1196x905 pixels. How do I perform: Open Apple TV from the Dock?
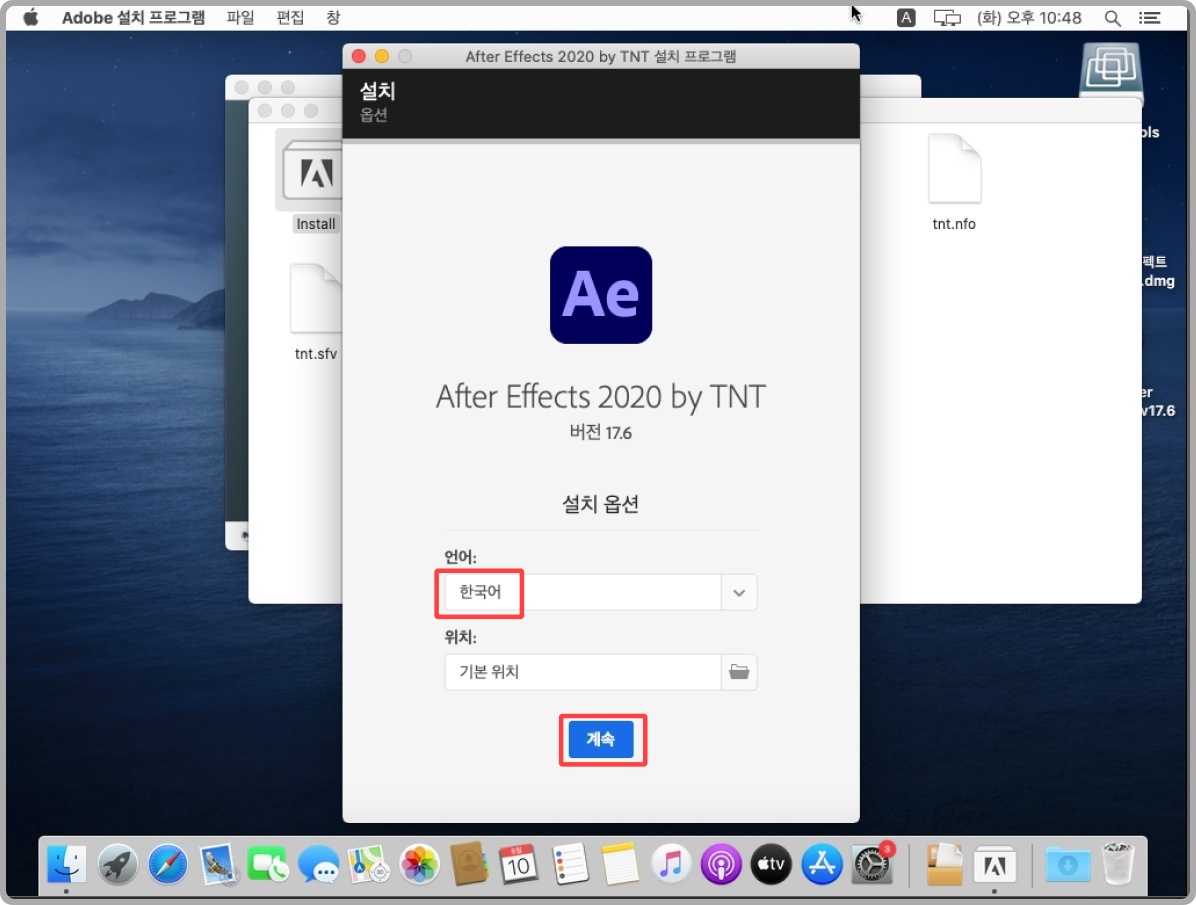(771, 865)
